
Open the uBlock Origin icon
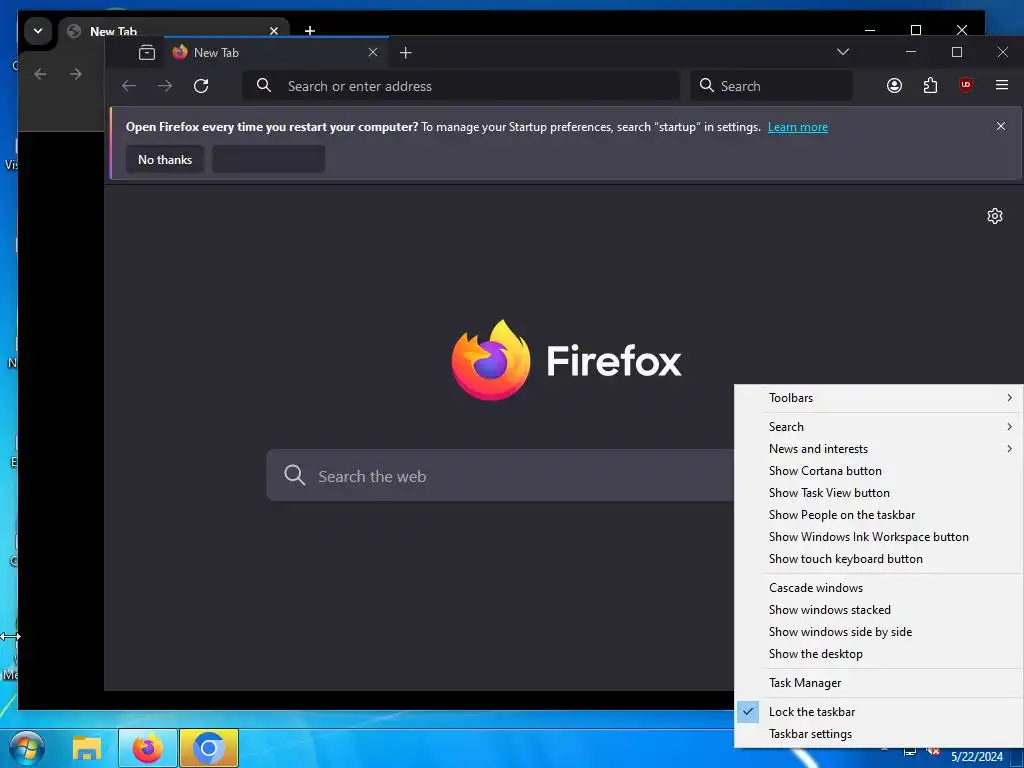click(x=966, y=85)
